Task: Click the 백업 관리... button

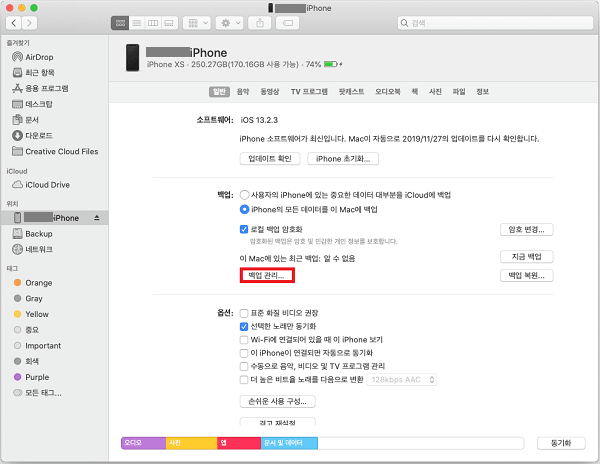Action: click(267, 275)
